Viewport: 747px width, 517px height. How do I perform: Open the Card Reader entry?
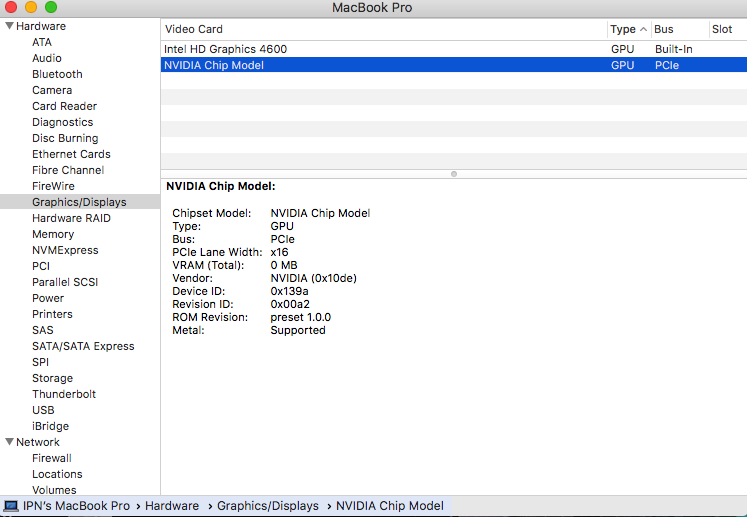(64, 106)
